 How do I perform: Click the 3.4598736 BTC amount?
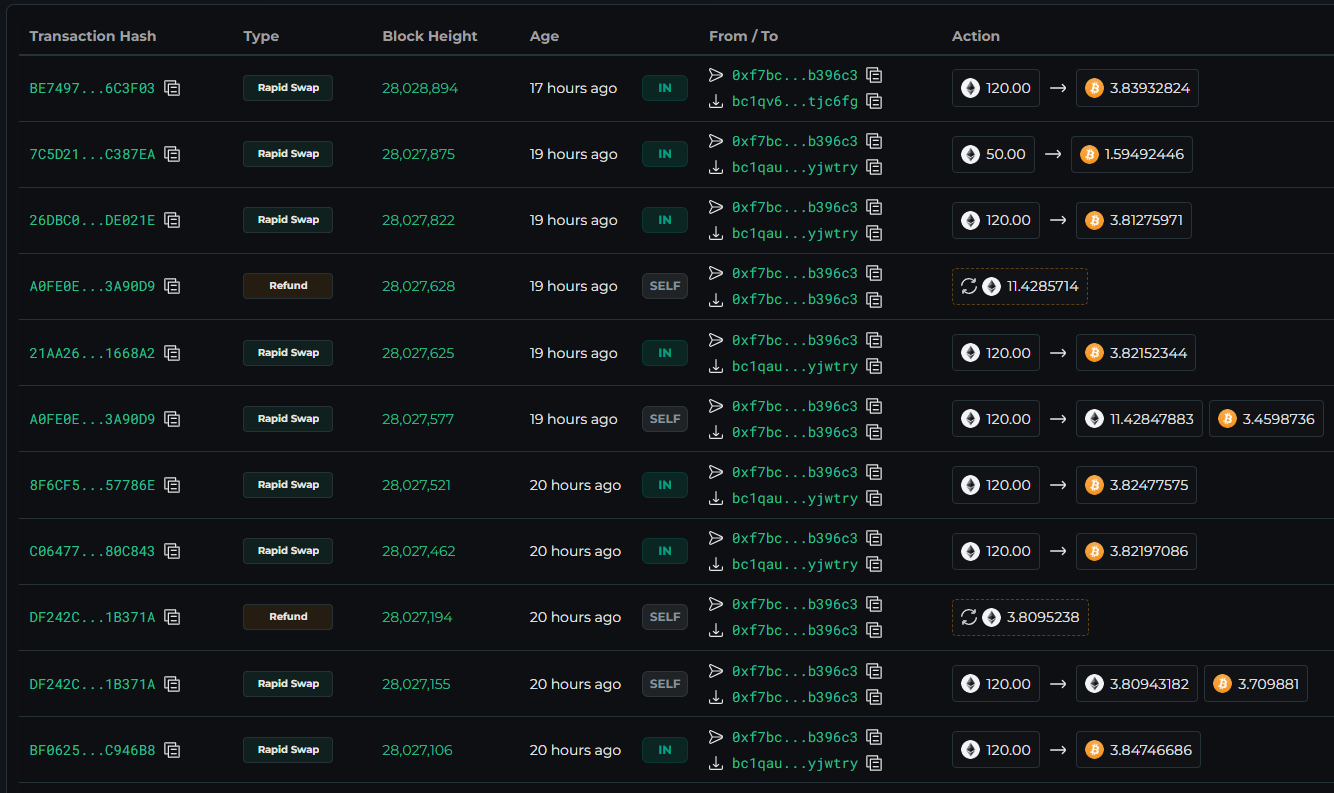[1266, 419]
